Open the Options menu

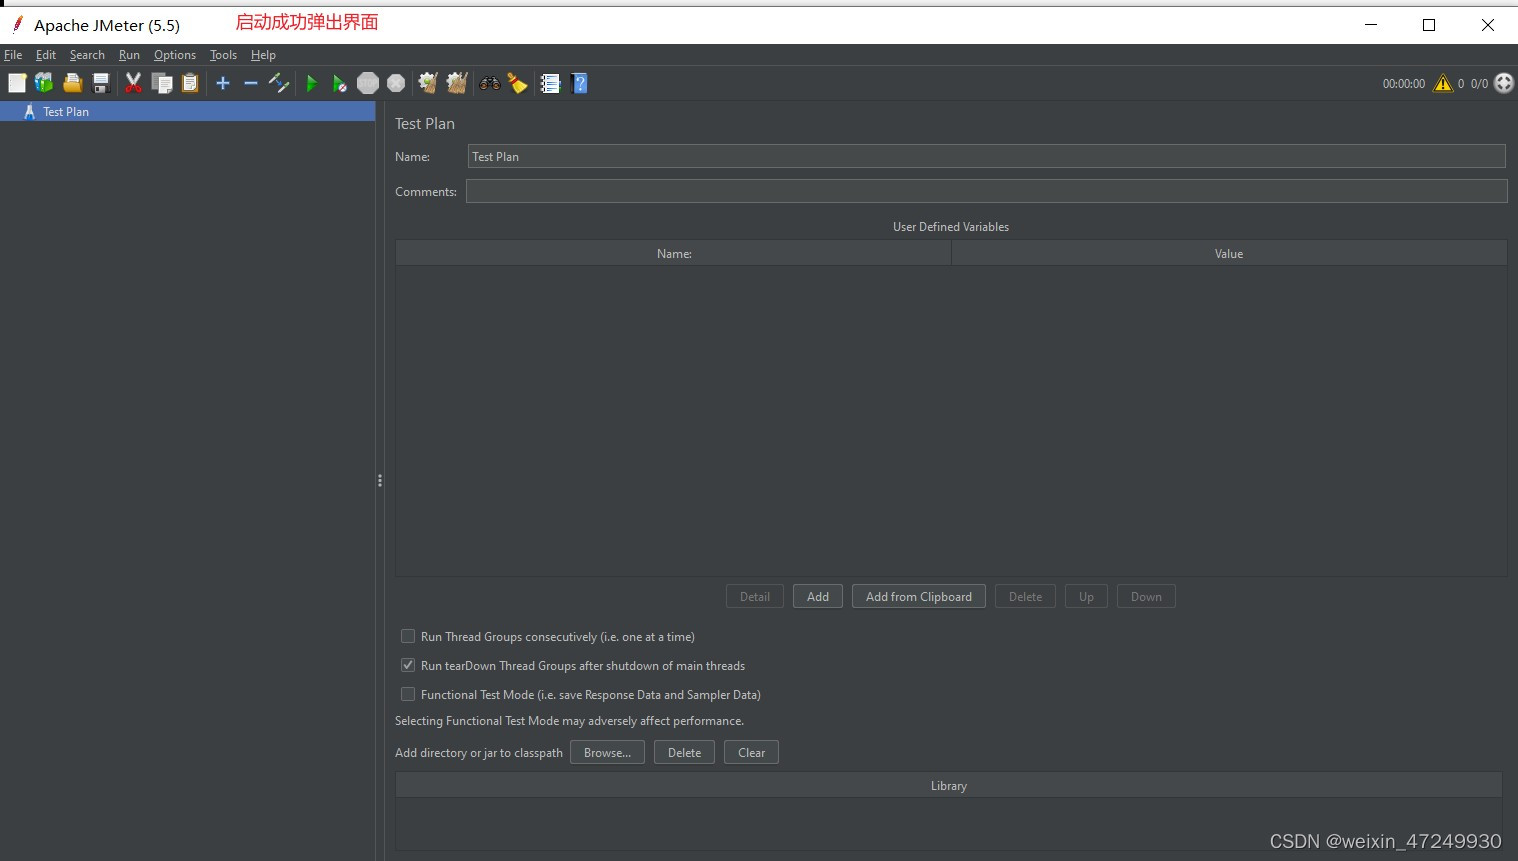[175, 55]
